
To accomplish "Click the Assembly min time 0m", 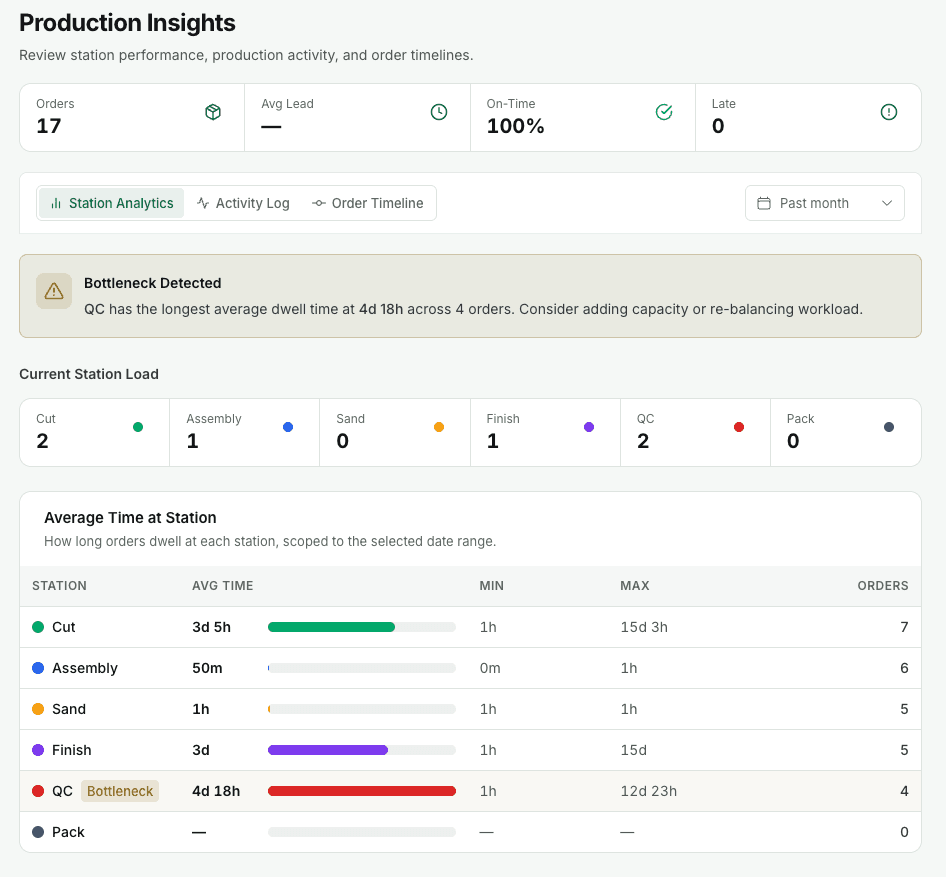I will [490, 668].
